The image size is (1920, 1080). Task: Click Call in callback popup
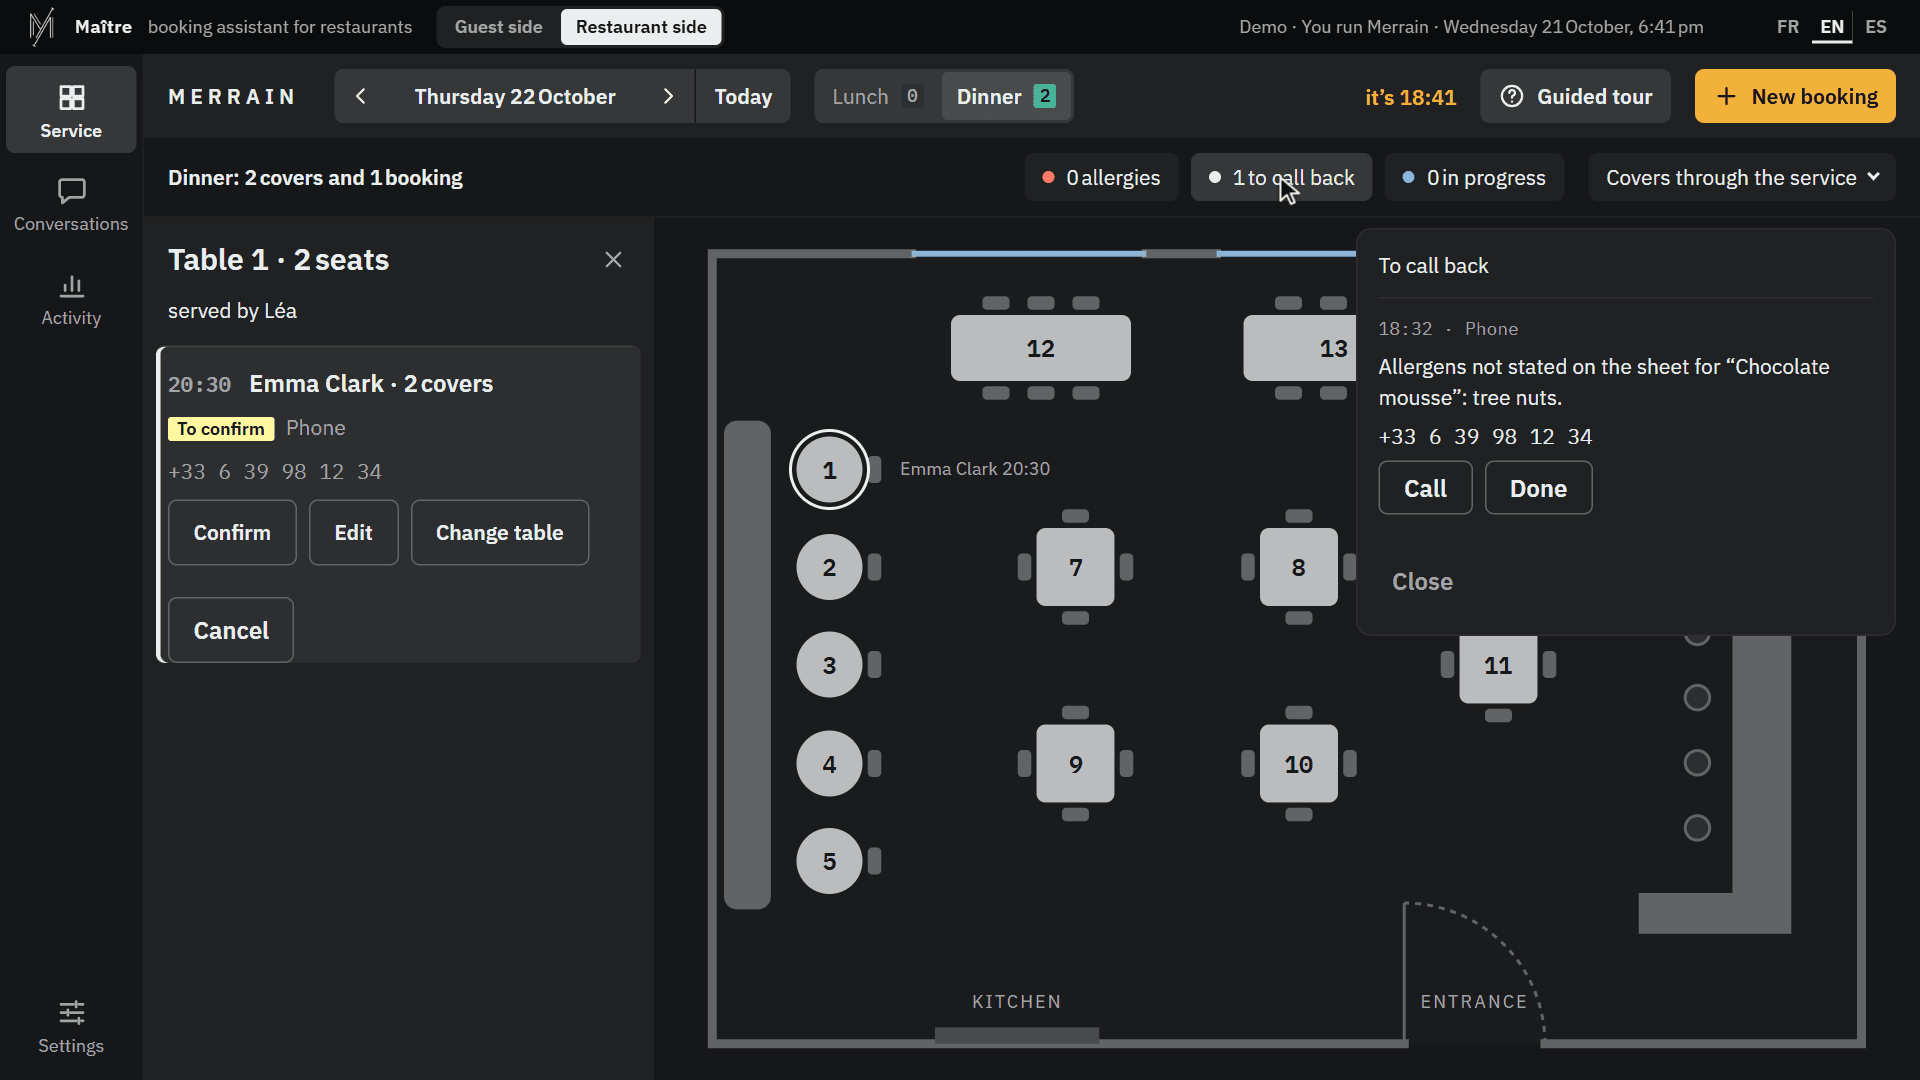[x=1425, y=488]
